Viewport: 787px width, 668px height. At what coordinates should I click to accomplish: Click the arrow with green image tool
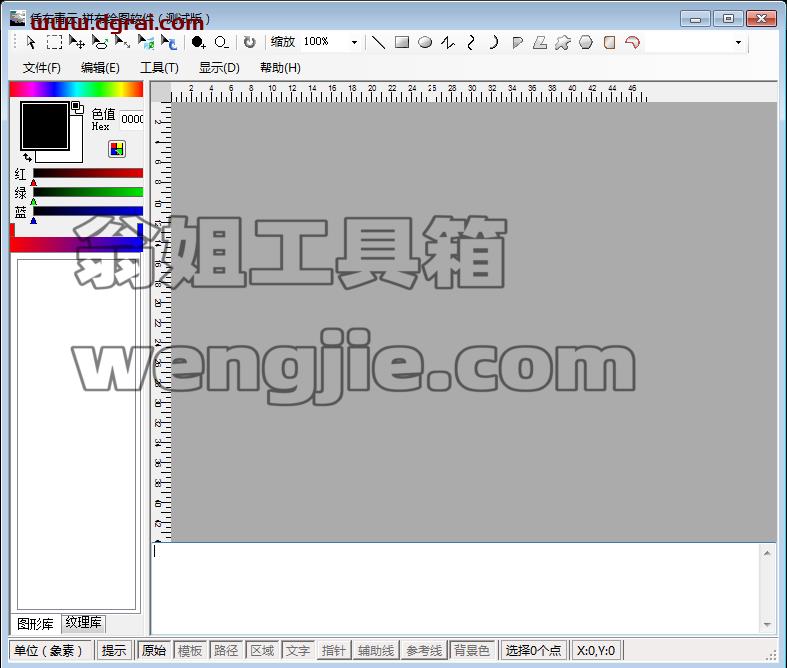(x=146, y=43)
